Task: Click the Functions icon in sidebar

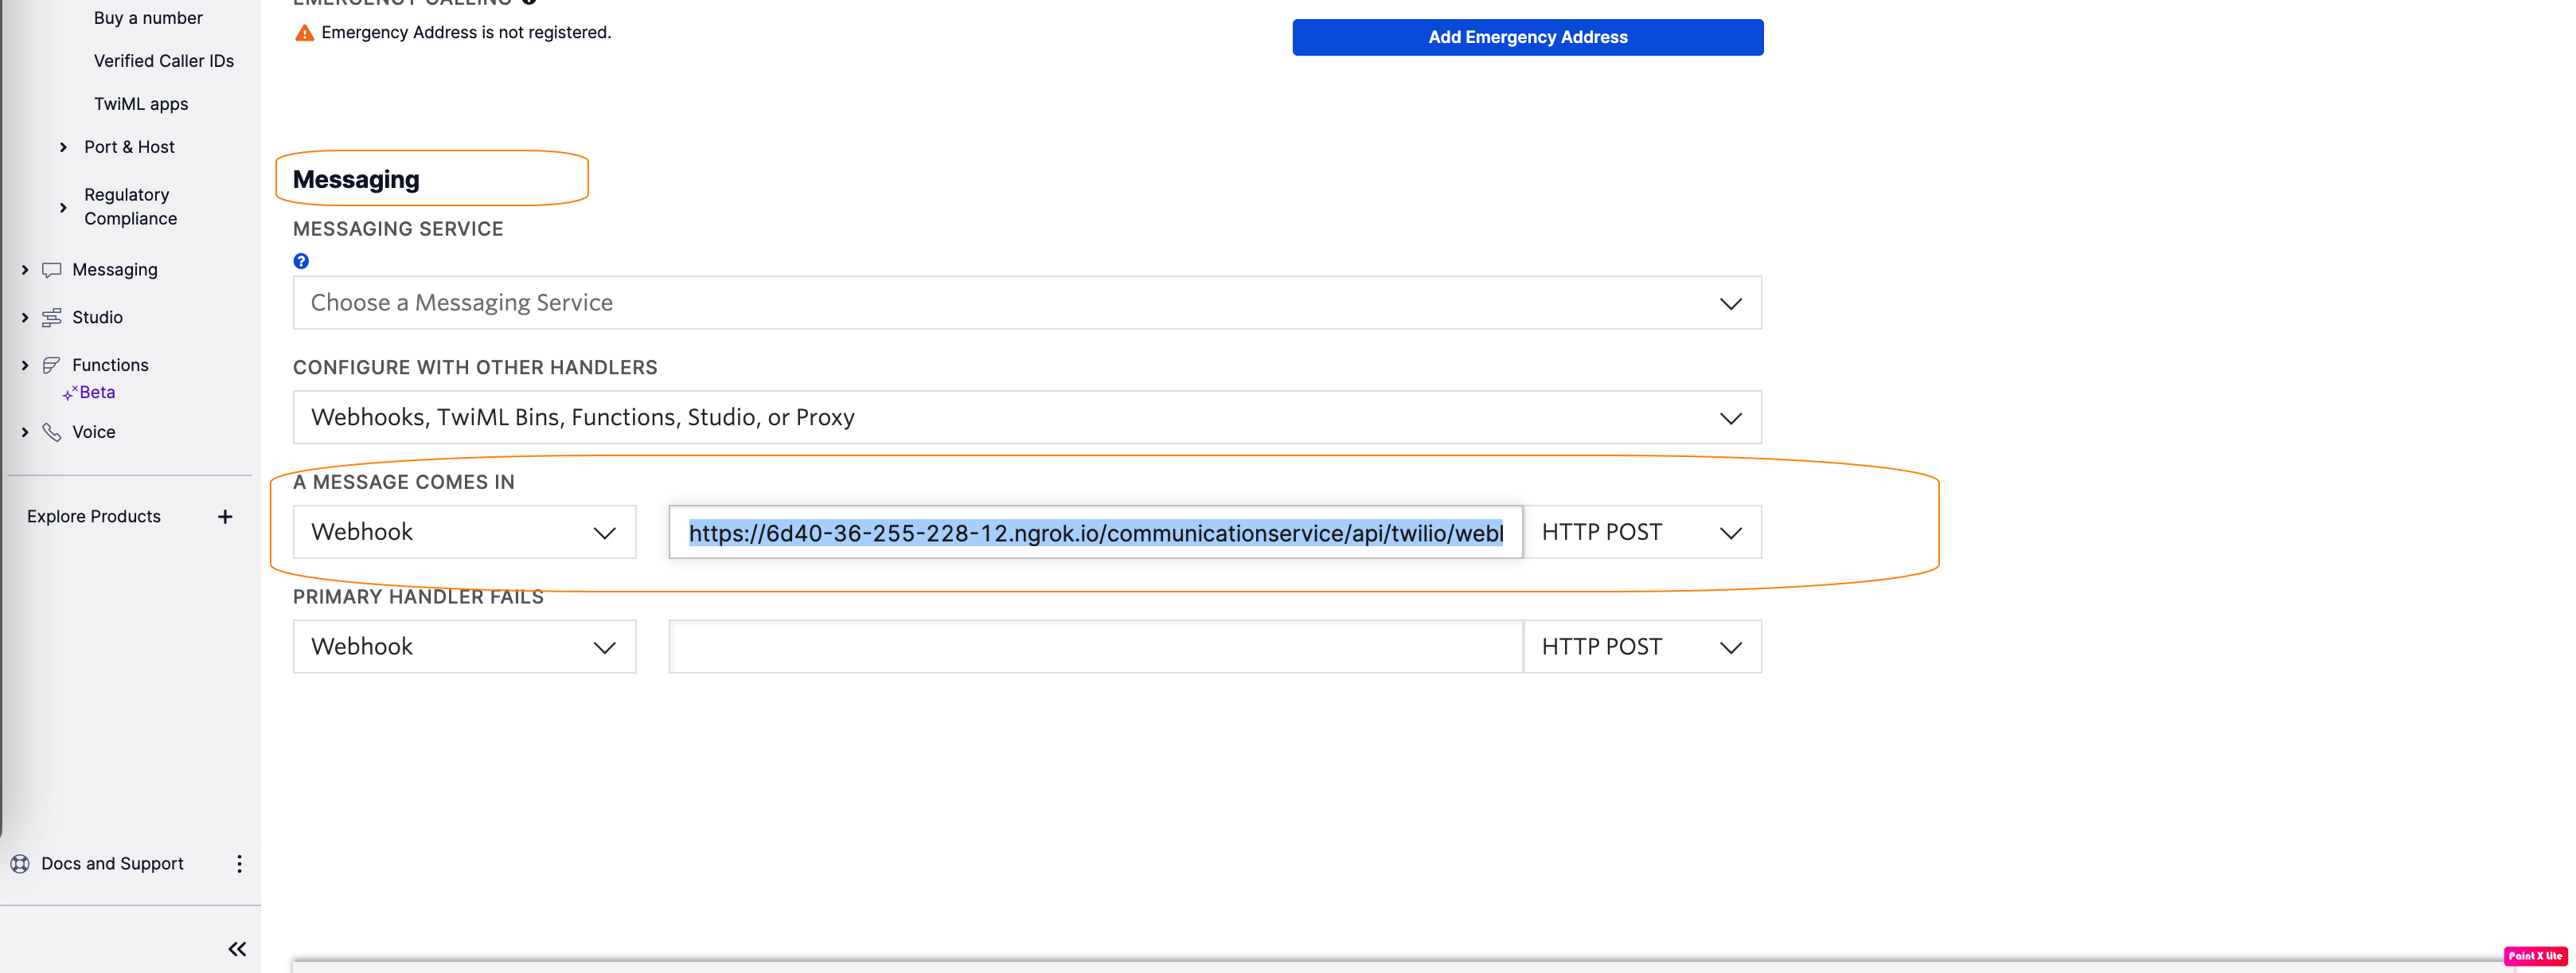Action: point(52,365)
